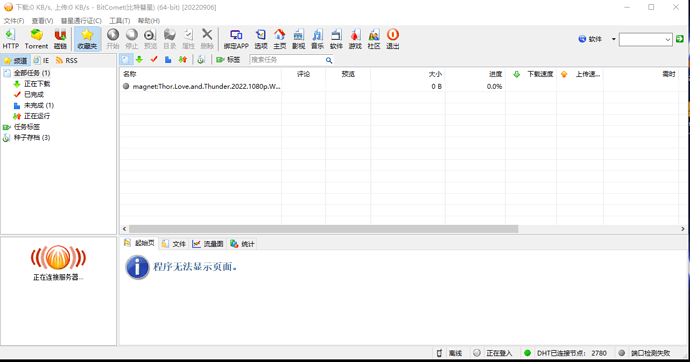The width and height of the screenshot is (690, 362).
Task: Open the 查看(V) menu
Action: (x=42, y=21)
